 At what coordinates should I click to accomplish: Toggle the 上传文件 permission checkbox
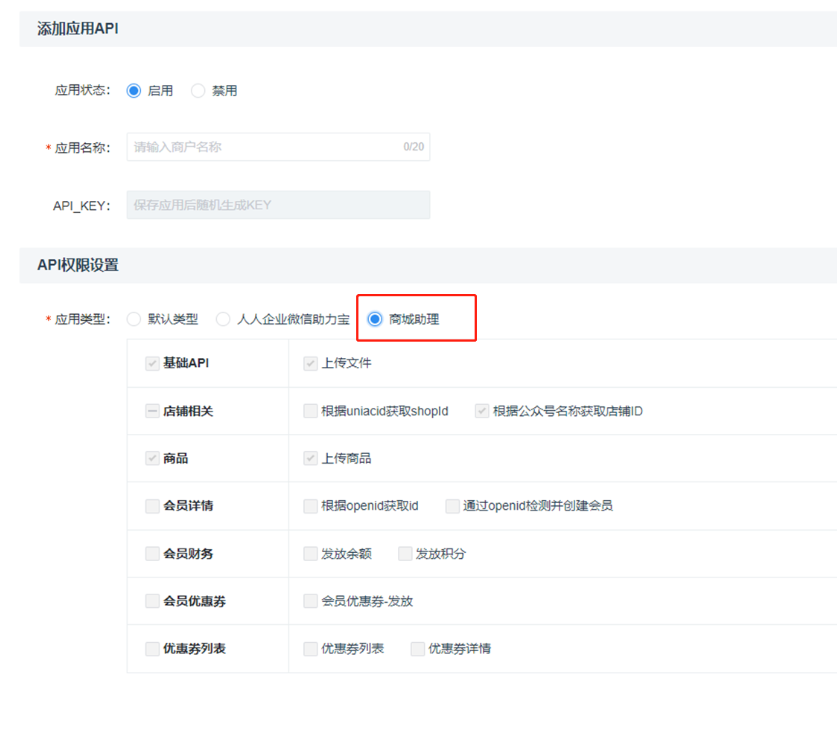[x=310, y=364]
